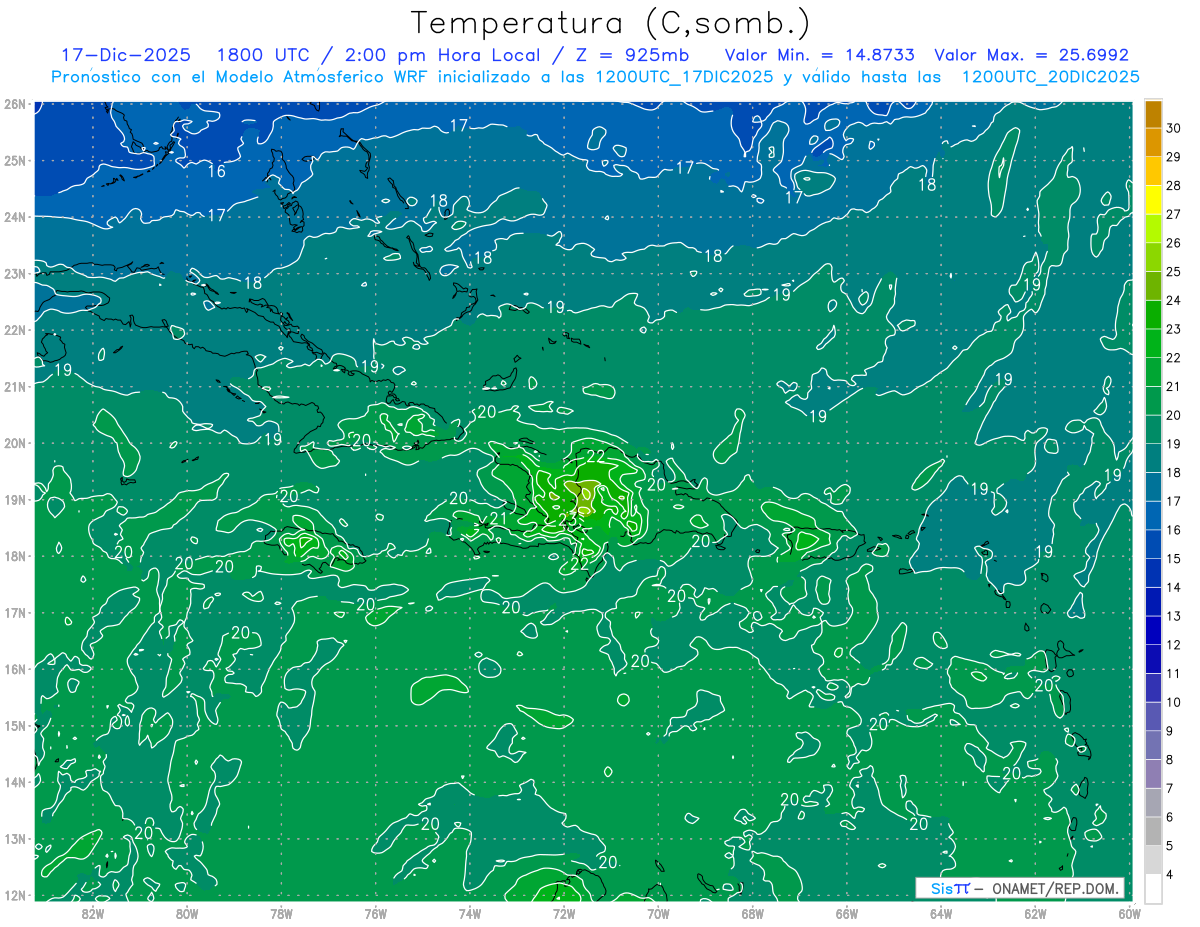Click the "76W" longitude axis label
This screenshot has width=1200, height=927.
pos(375,914)
